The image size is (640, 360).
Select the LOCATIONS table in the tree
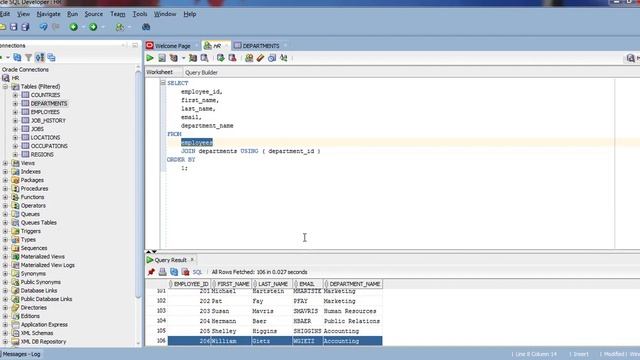[45, 138]
